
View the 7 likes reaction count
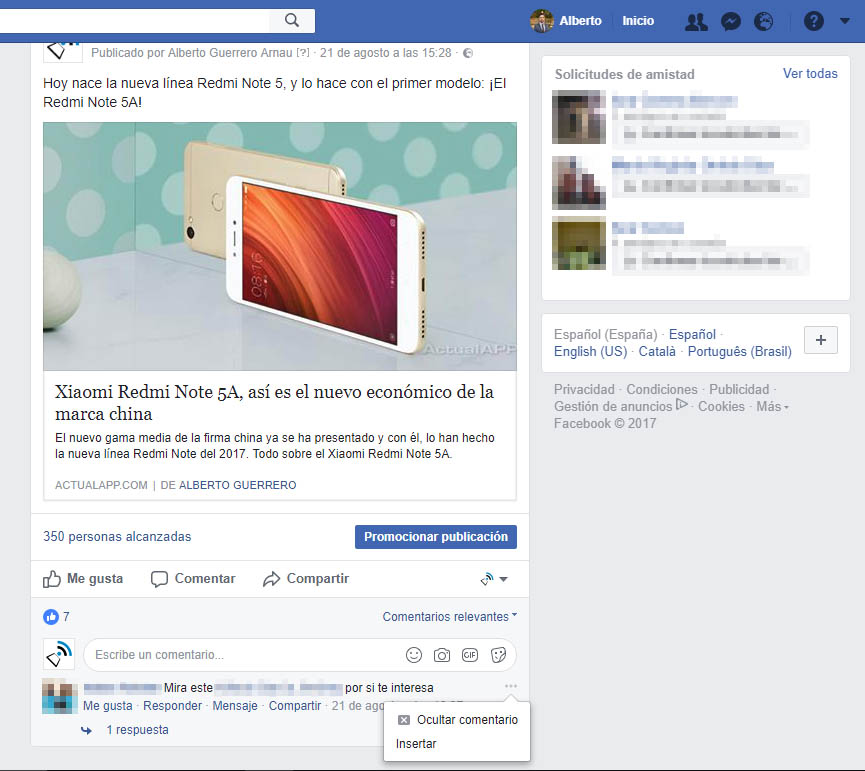pos(56,617)
